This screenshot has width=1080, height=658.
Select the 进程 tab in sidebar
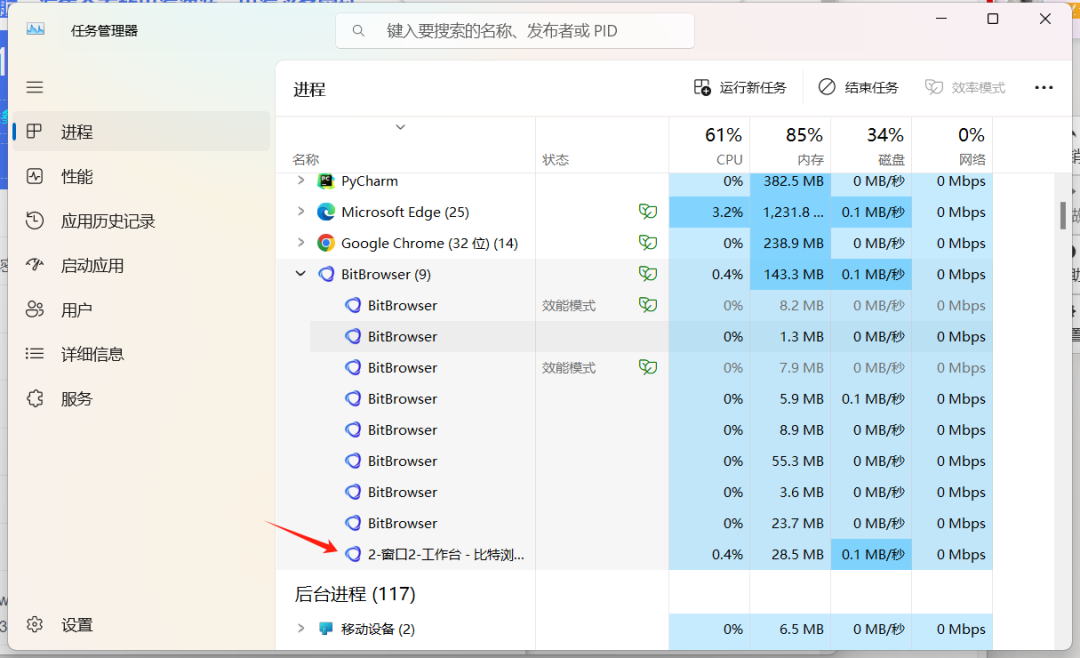tap(141, 132)
